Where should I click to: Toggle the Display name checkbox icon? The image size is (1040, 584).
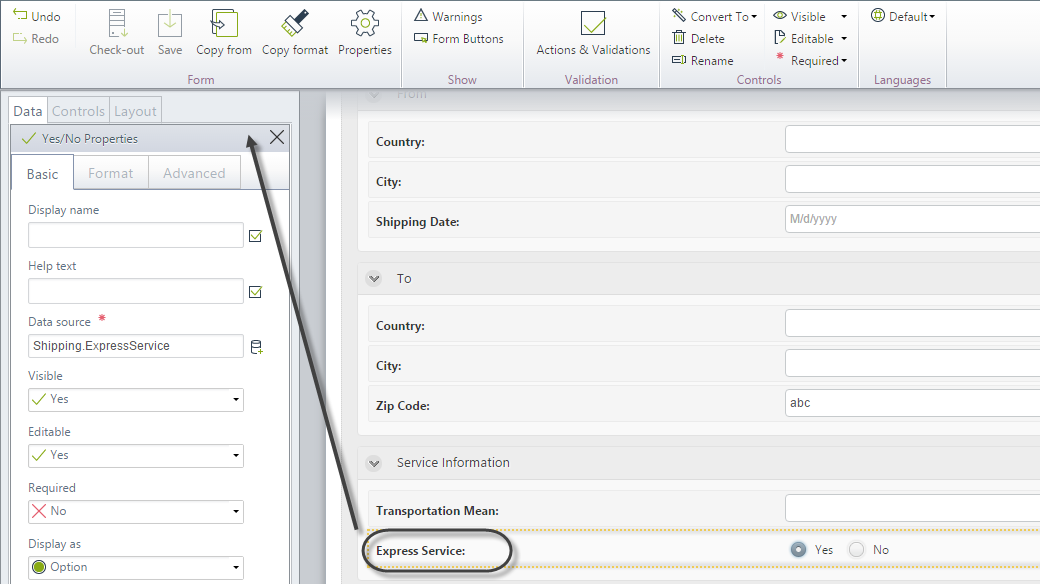click(255, 236)
